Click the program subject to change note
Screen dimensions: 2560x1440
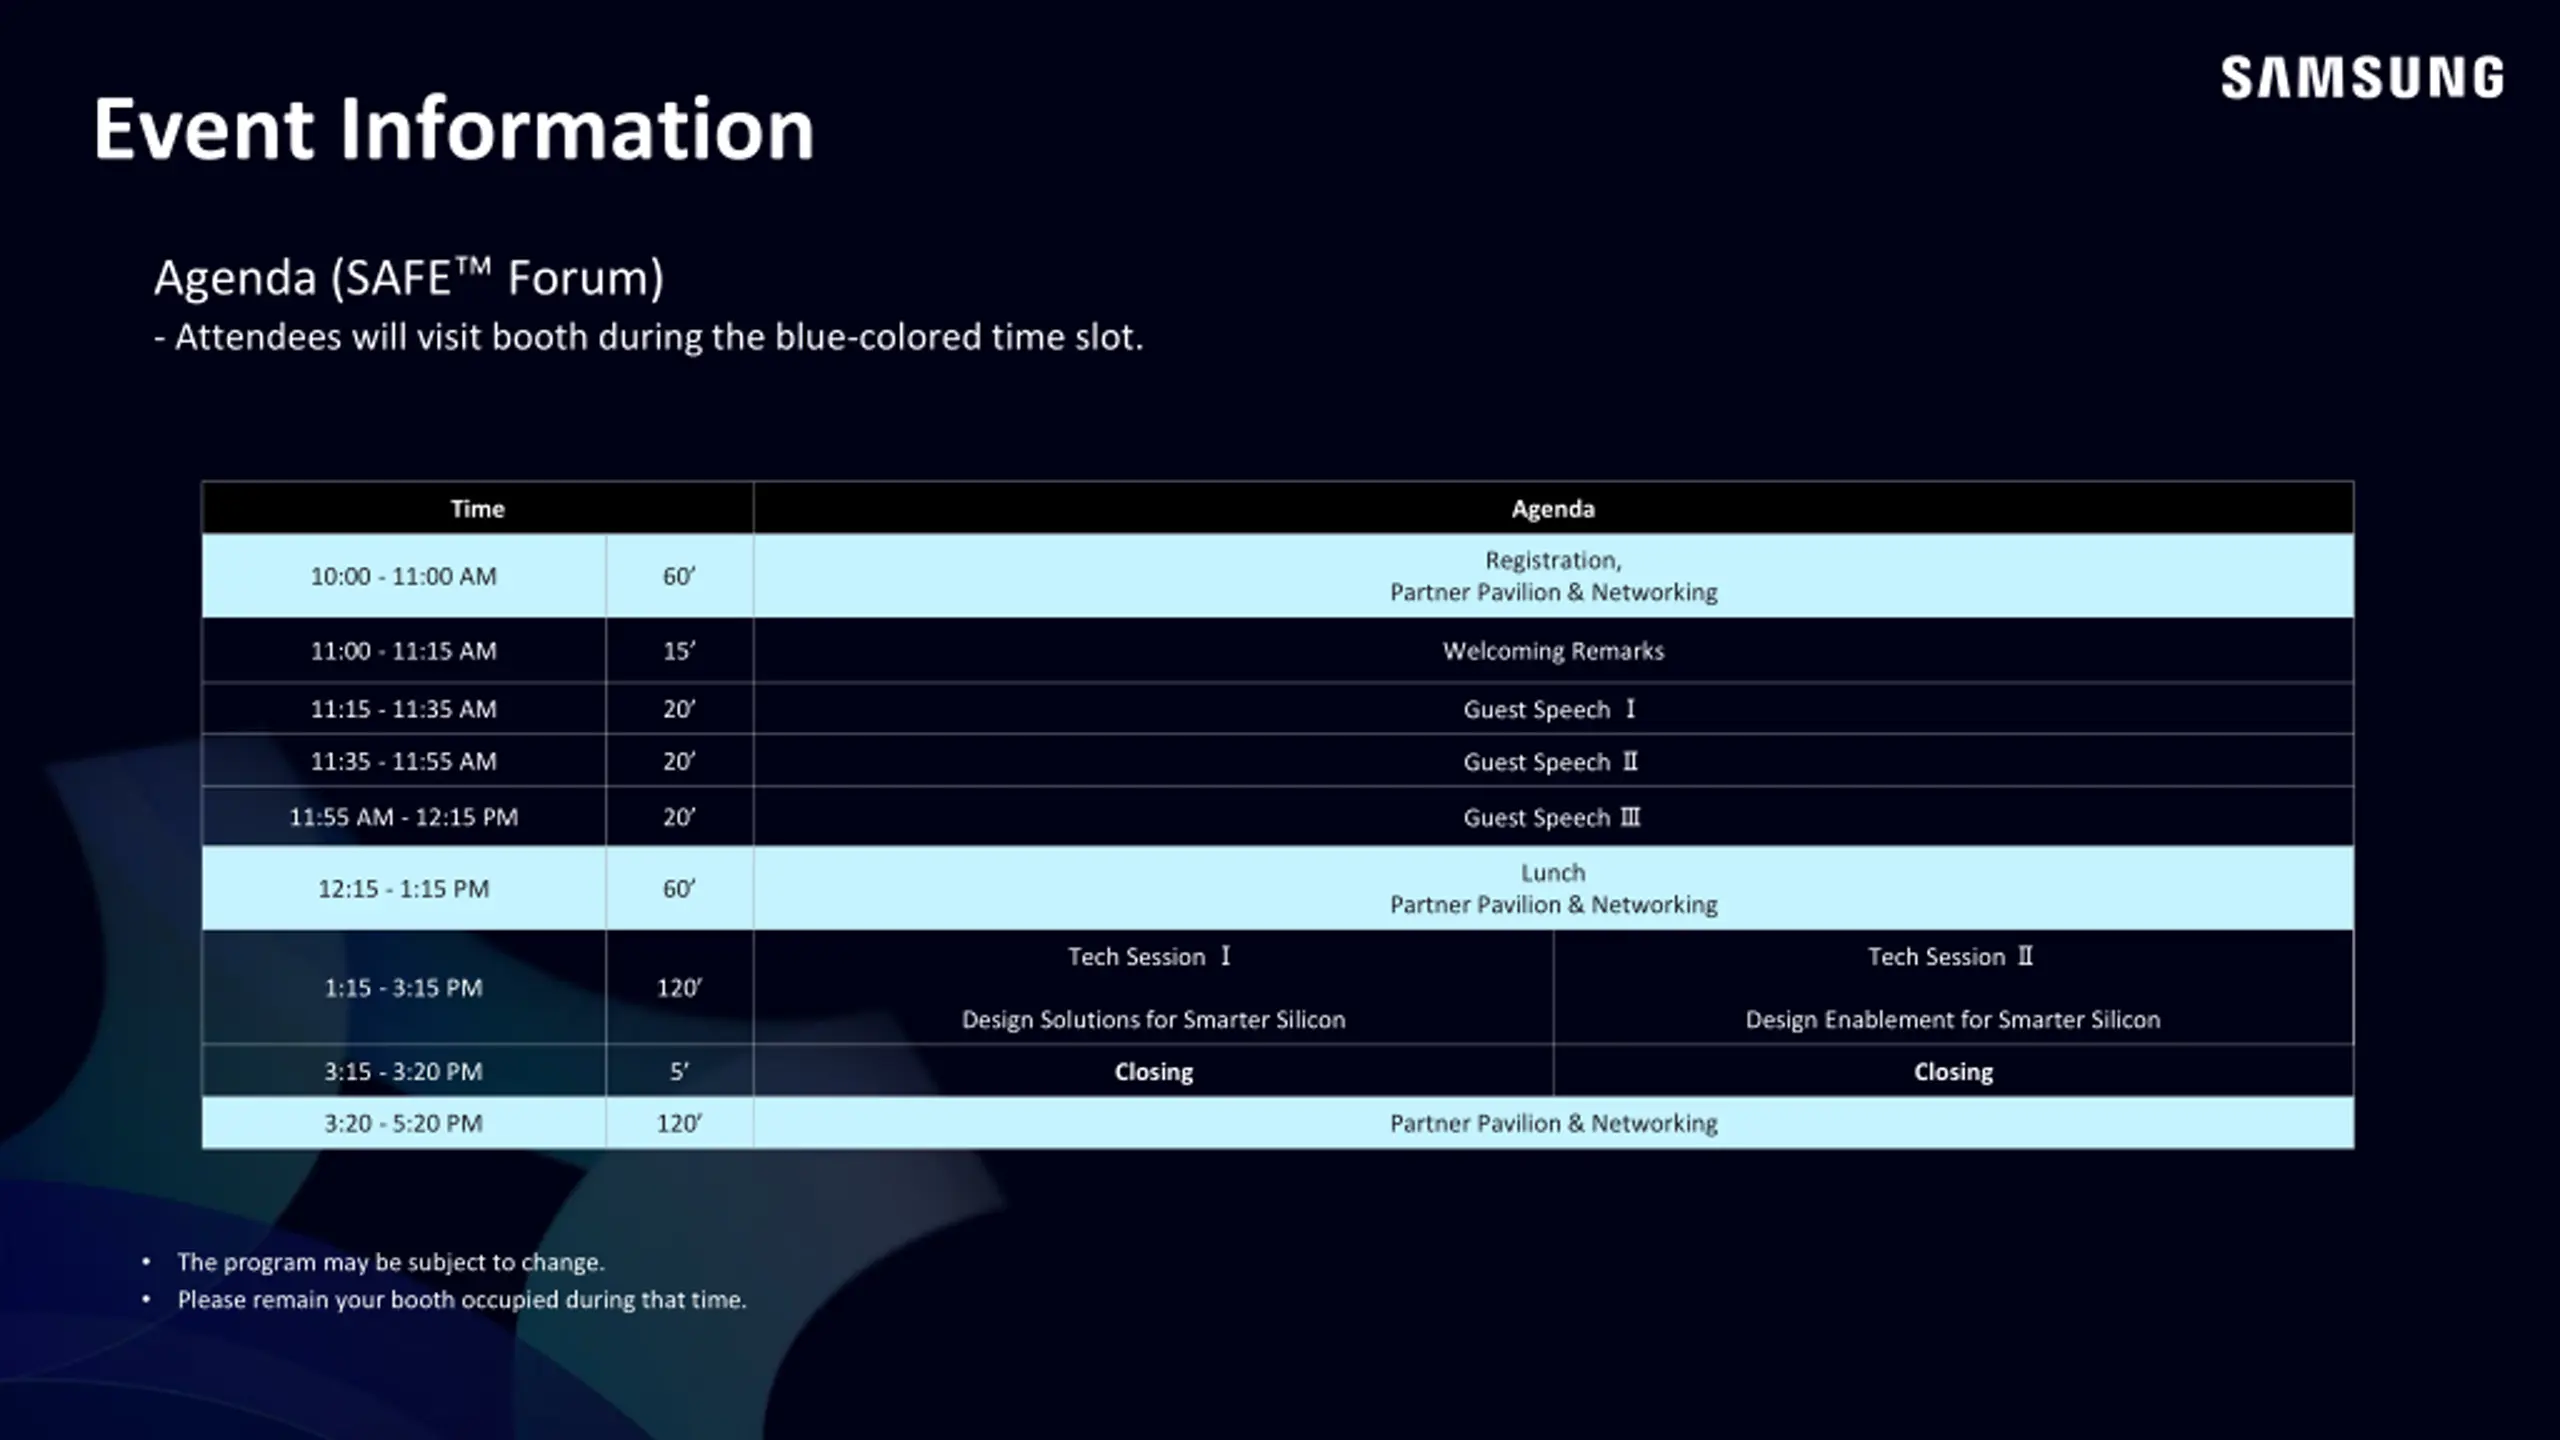pyautogui.click(x=391, y=1262)
